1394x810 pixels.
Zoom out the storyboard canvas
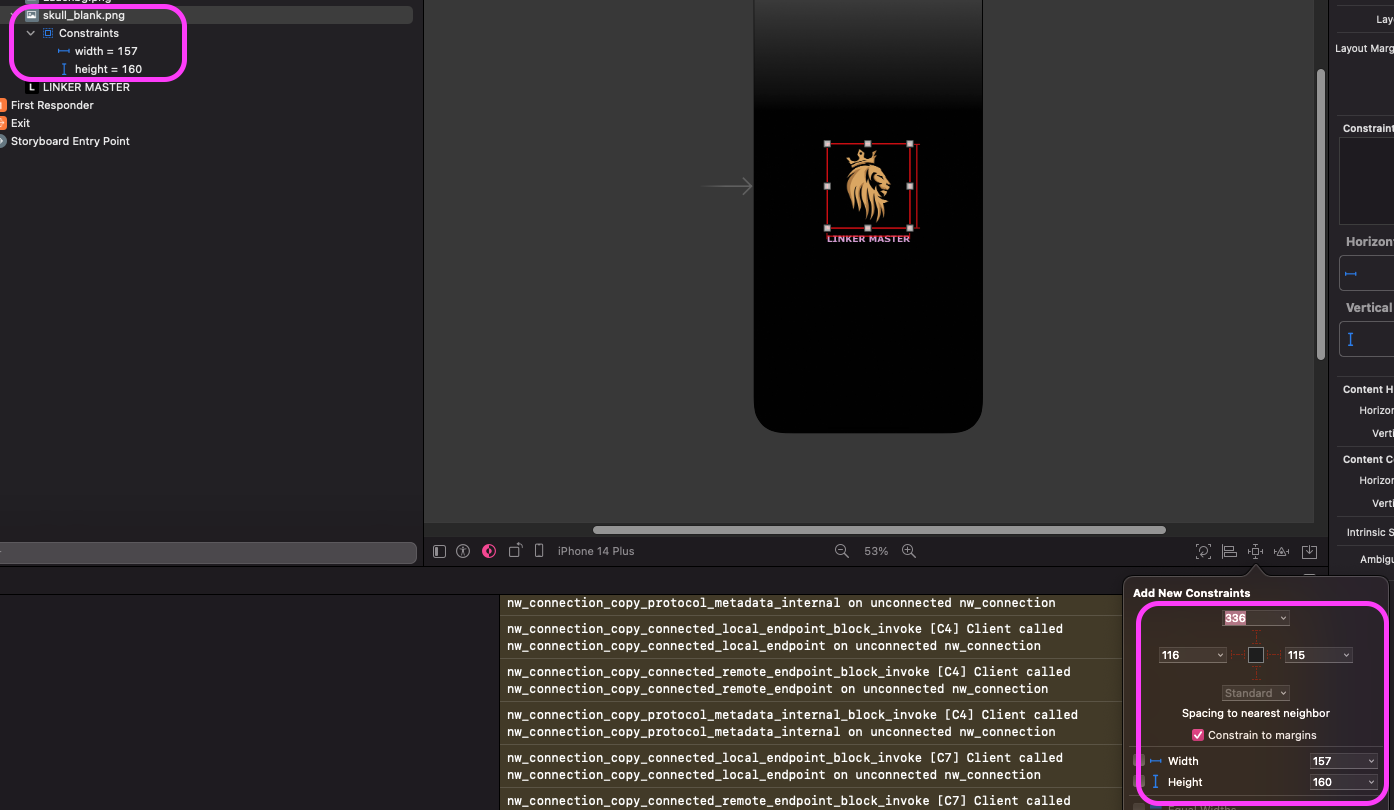coord(842,551)
